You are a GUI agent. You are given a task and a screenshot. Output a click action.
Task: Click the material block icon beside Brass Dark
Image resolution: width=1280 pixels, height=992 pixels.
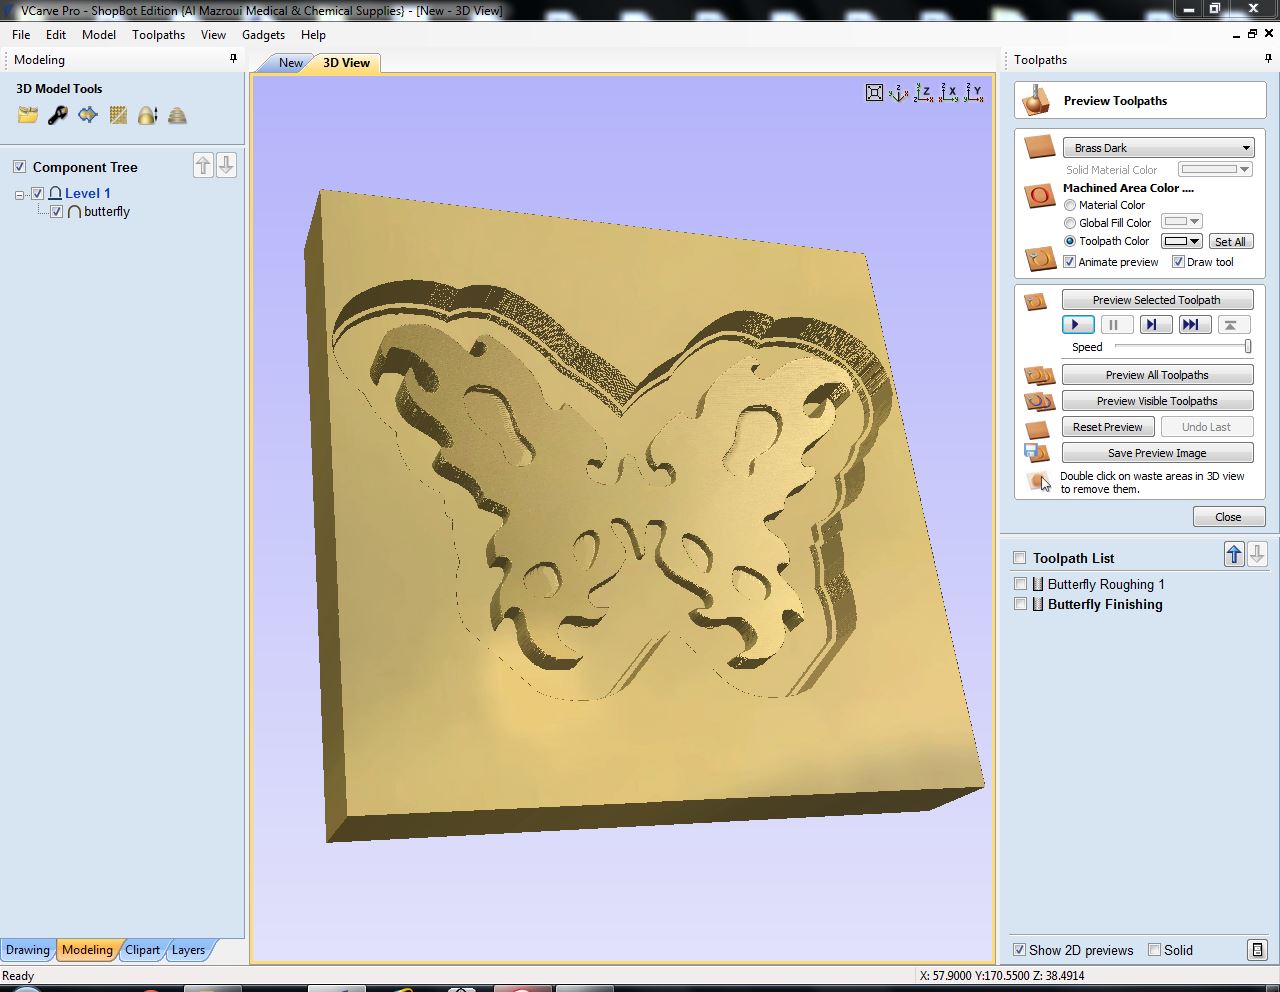[1040, 147]
